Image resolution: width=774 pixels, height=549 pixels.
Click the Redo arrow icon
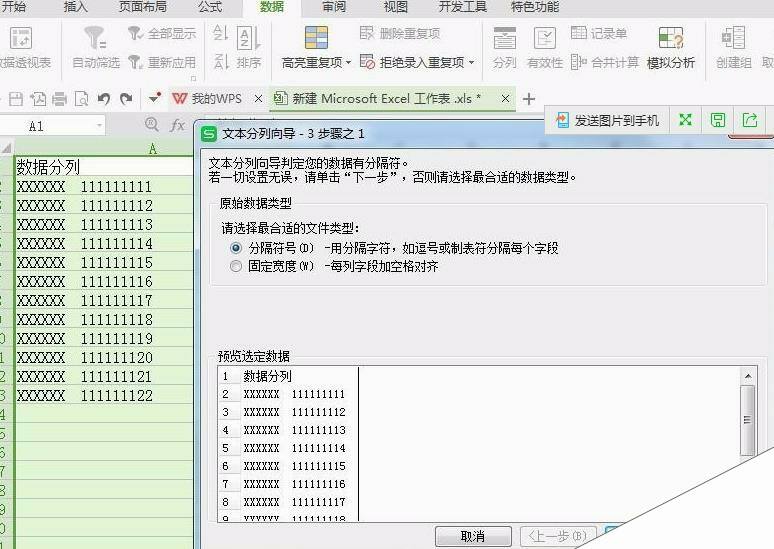pyautogui.click(x=126, y=99)
